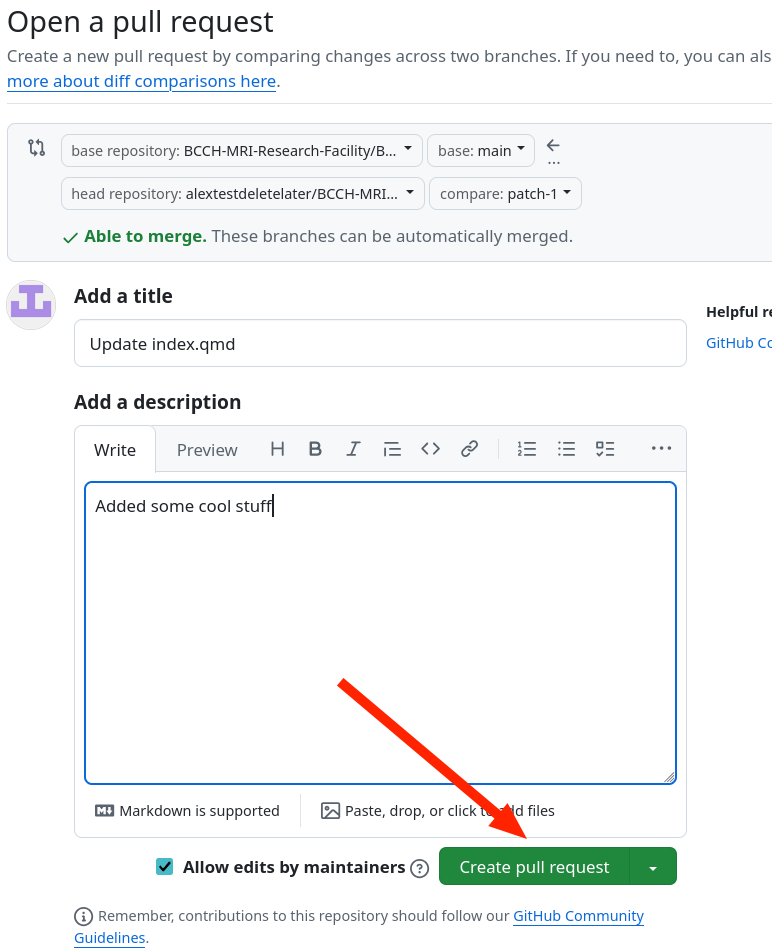Toggle Allow edits by maintainers checkbox

(165, 867)
